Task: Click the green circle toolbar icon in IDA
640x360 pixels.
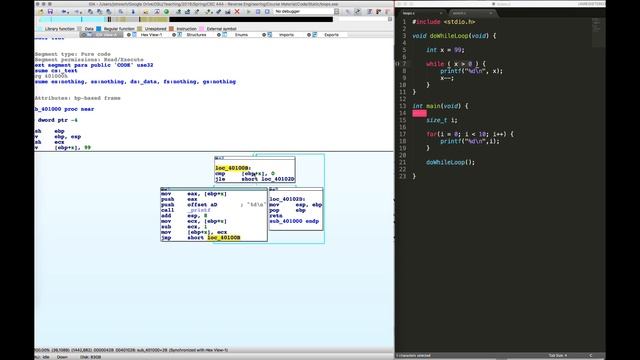Action: [166, 11]
